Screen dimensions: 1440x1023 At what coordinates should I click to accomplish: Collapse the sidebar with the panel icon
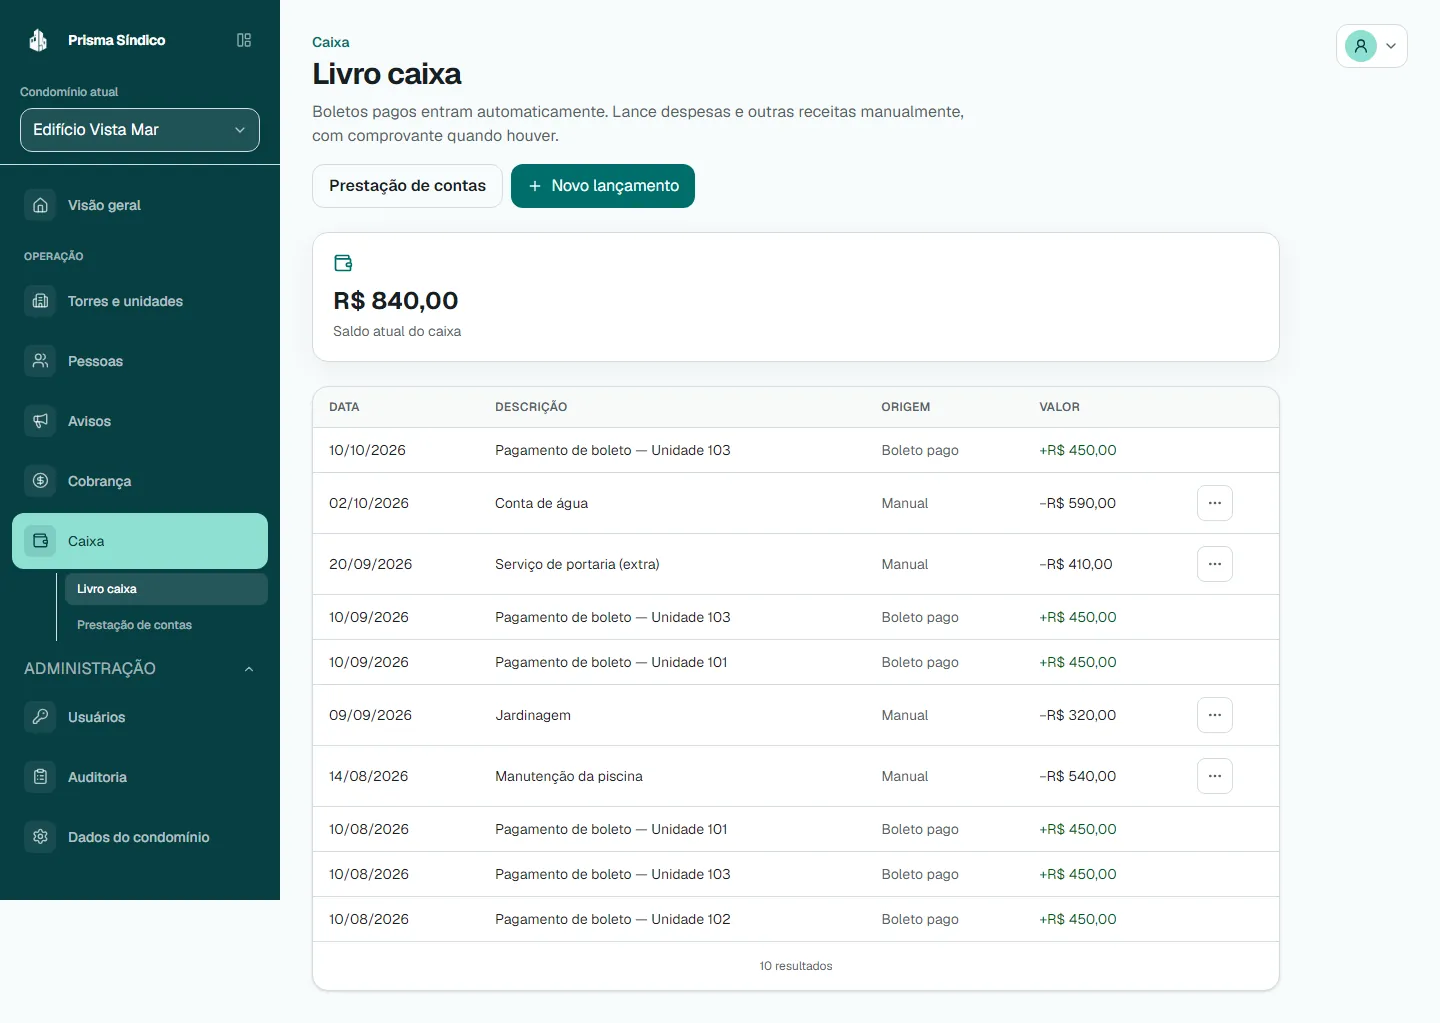[244, 40]
